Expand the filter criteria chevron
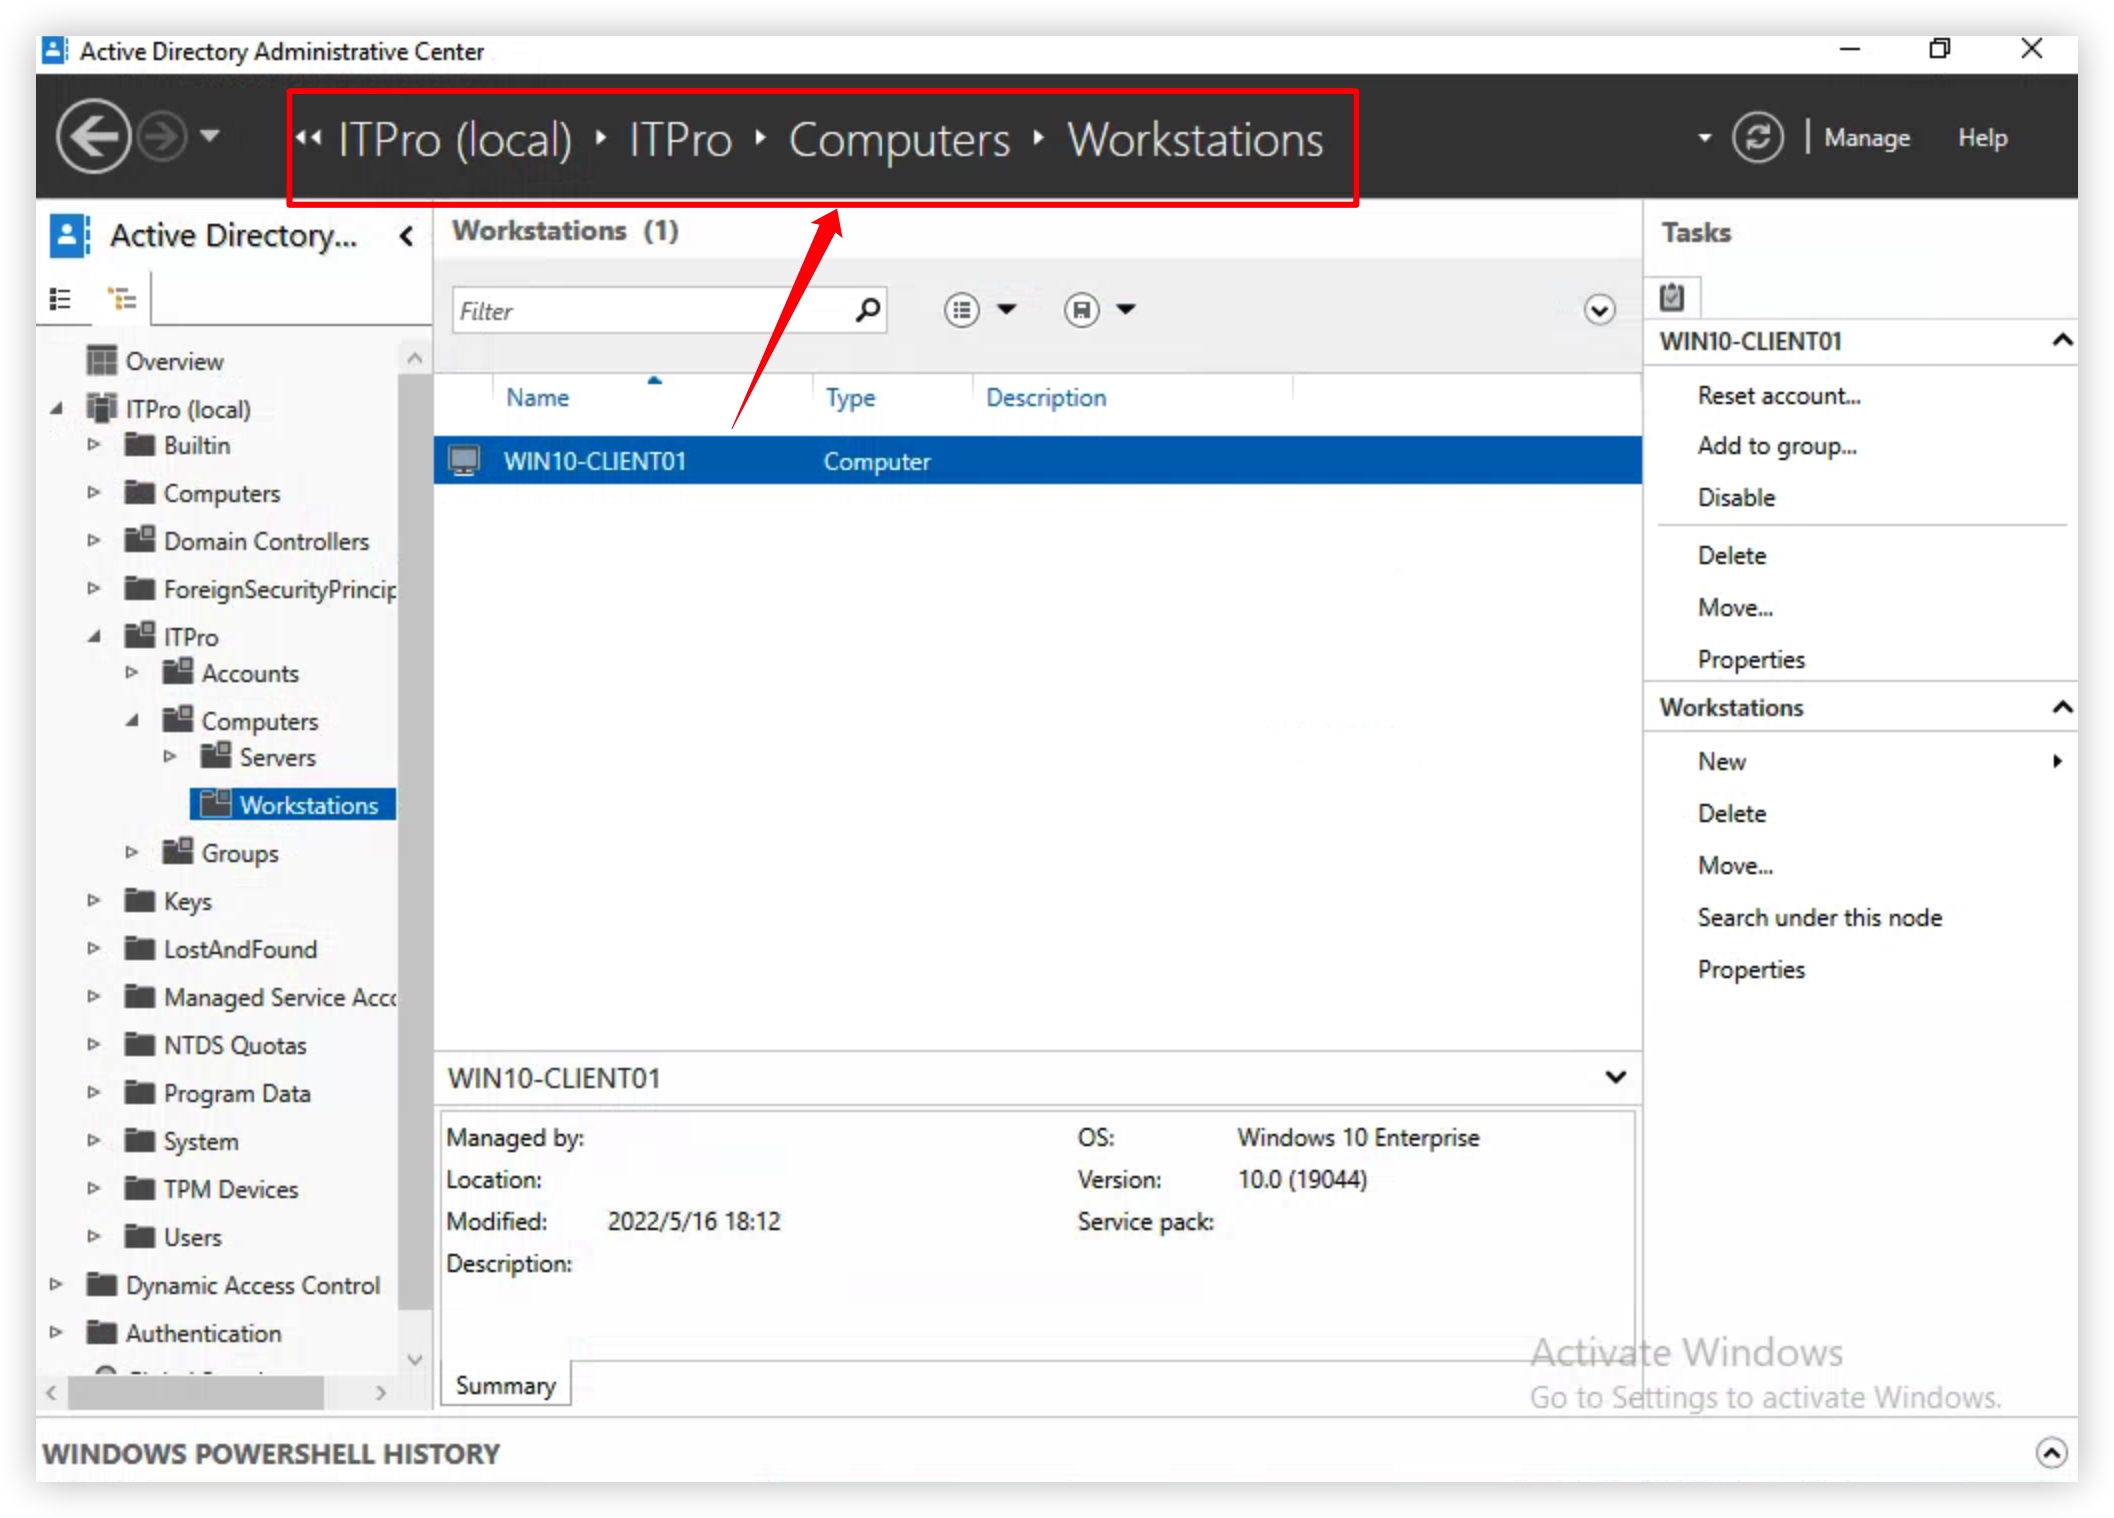 [1599, 310]
